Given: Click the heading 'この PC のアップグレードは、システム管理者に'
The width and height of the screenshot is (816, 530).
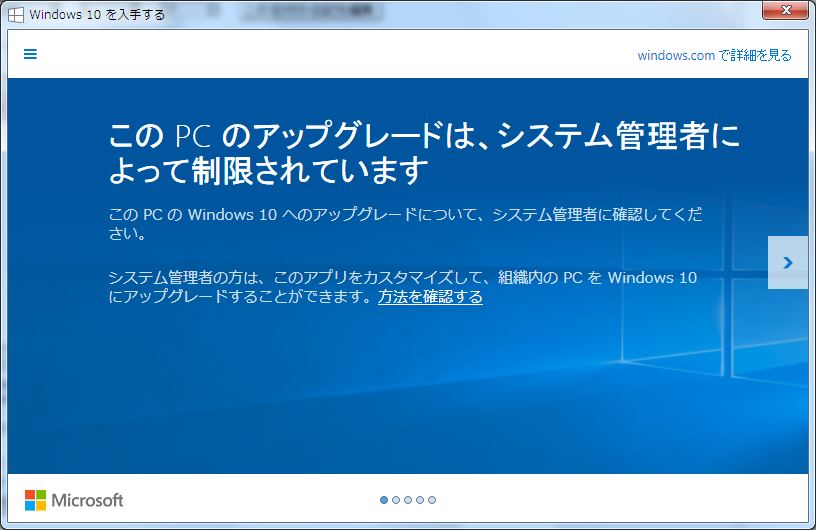Looking at the screenshot, I should click(x=424, y=135).
